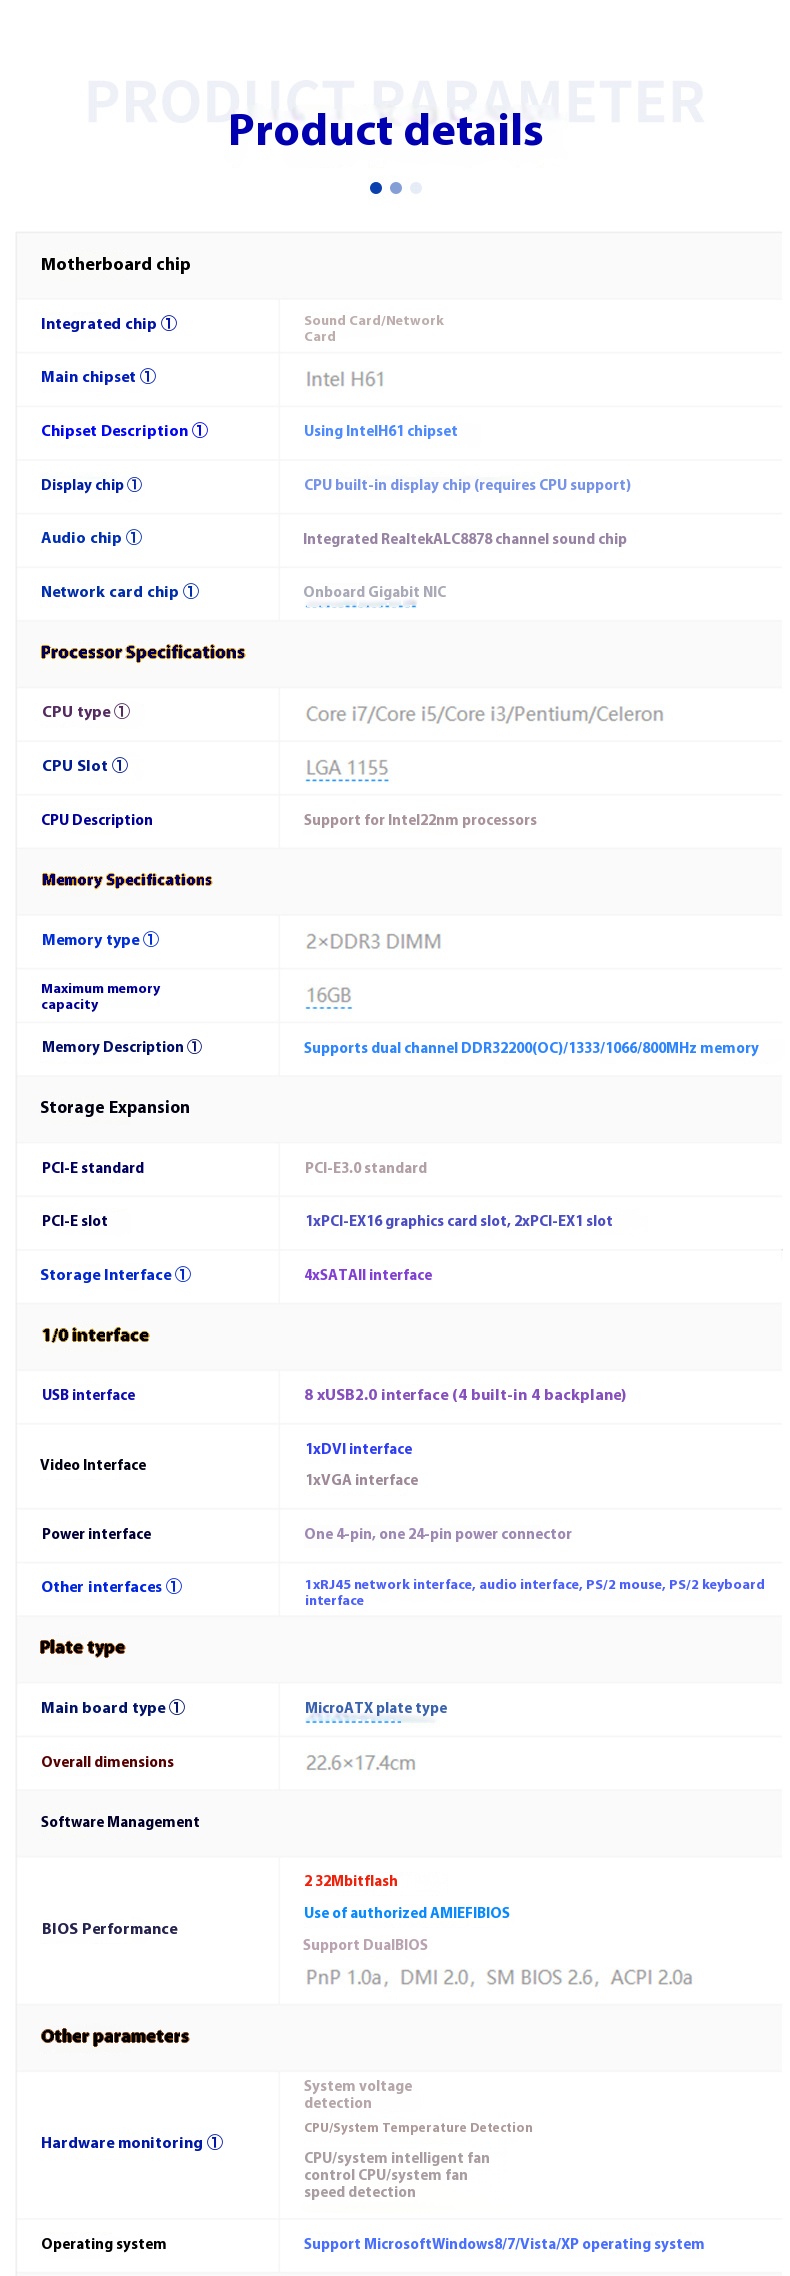Click the info icon next to Main chipset

[148, 376]
